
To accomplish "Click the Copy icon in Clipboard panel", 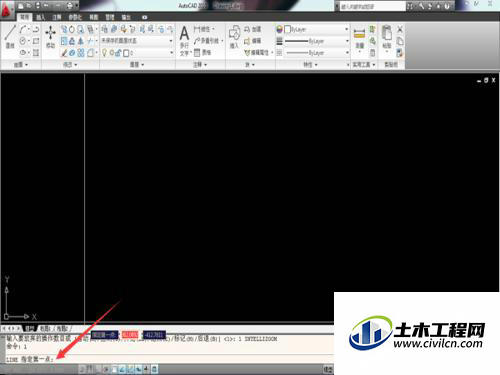I will 400,41.
